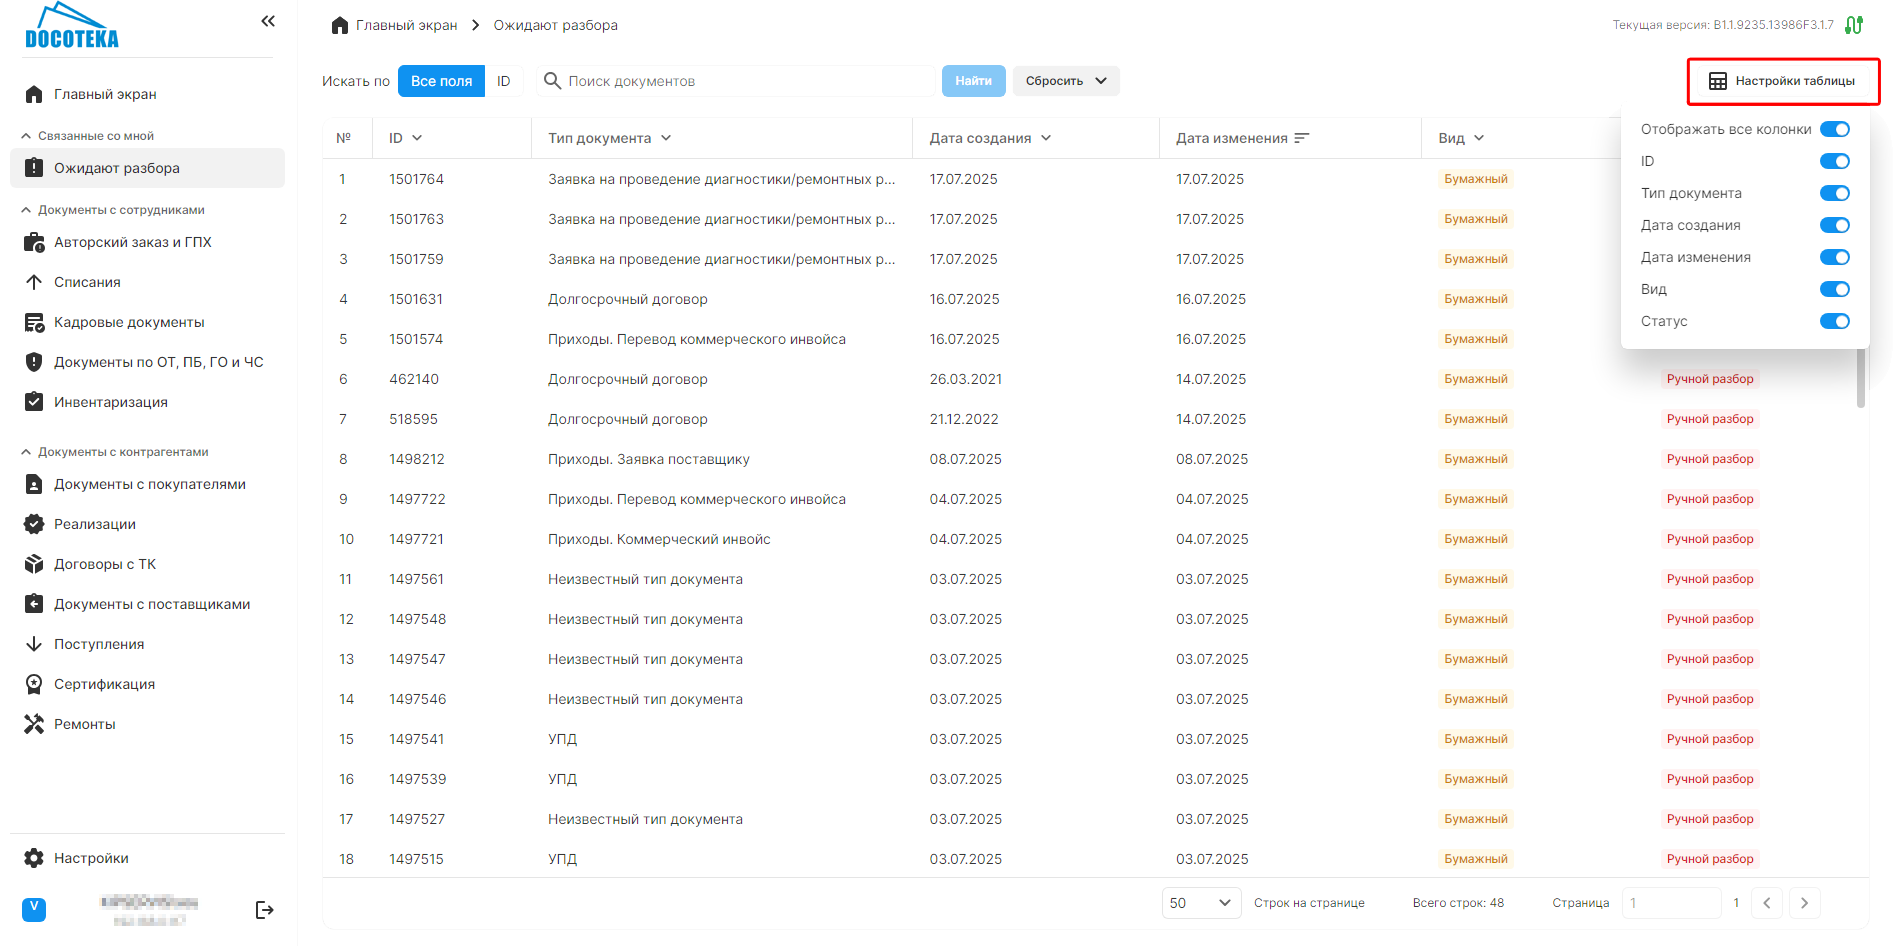Switch search mode to ID tab
The height and width of the screenshot is (946, 1894).
(x=503, y=81)
